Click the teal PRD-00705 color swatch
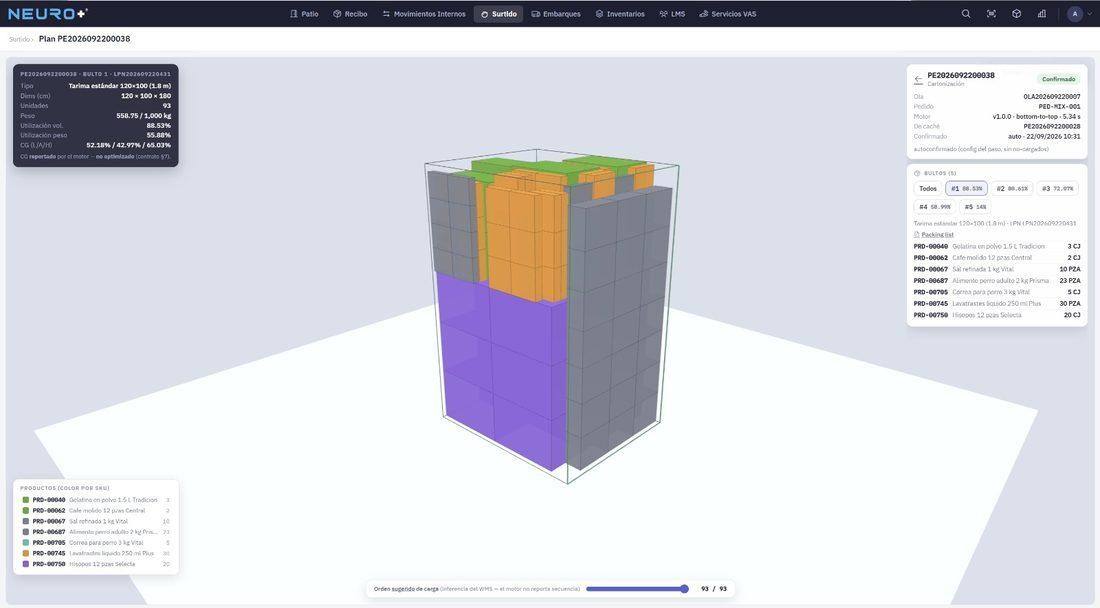1100x608 pixels. (x=26, y=543)
